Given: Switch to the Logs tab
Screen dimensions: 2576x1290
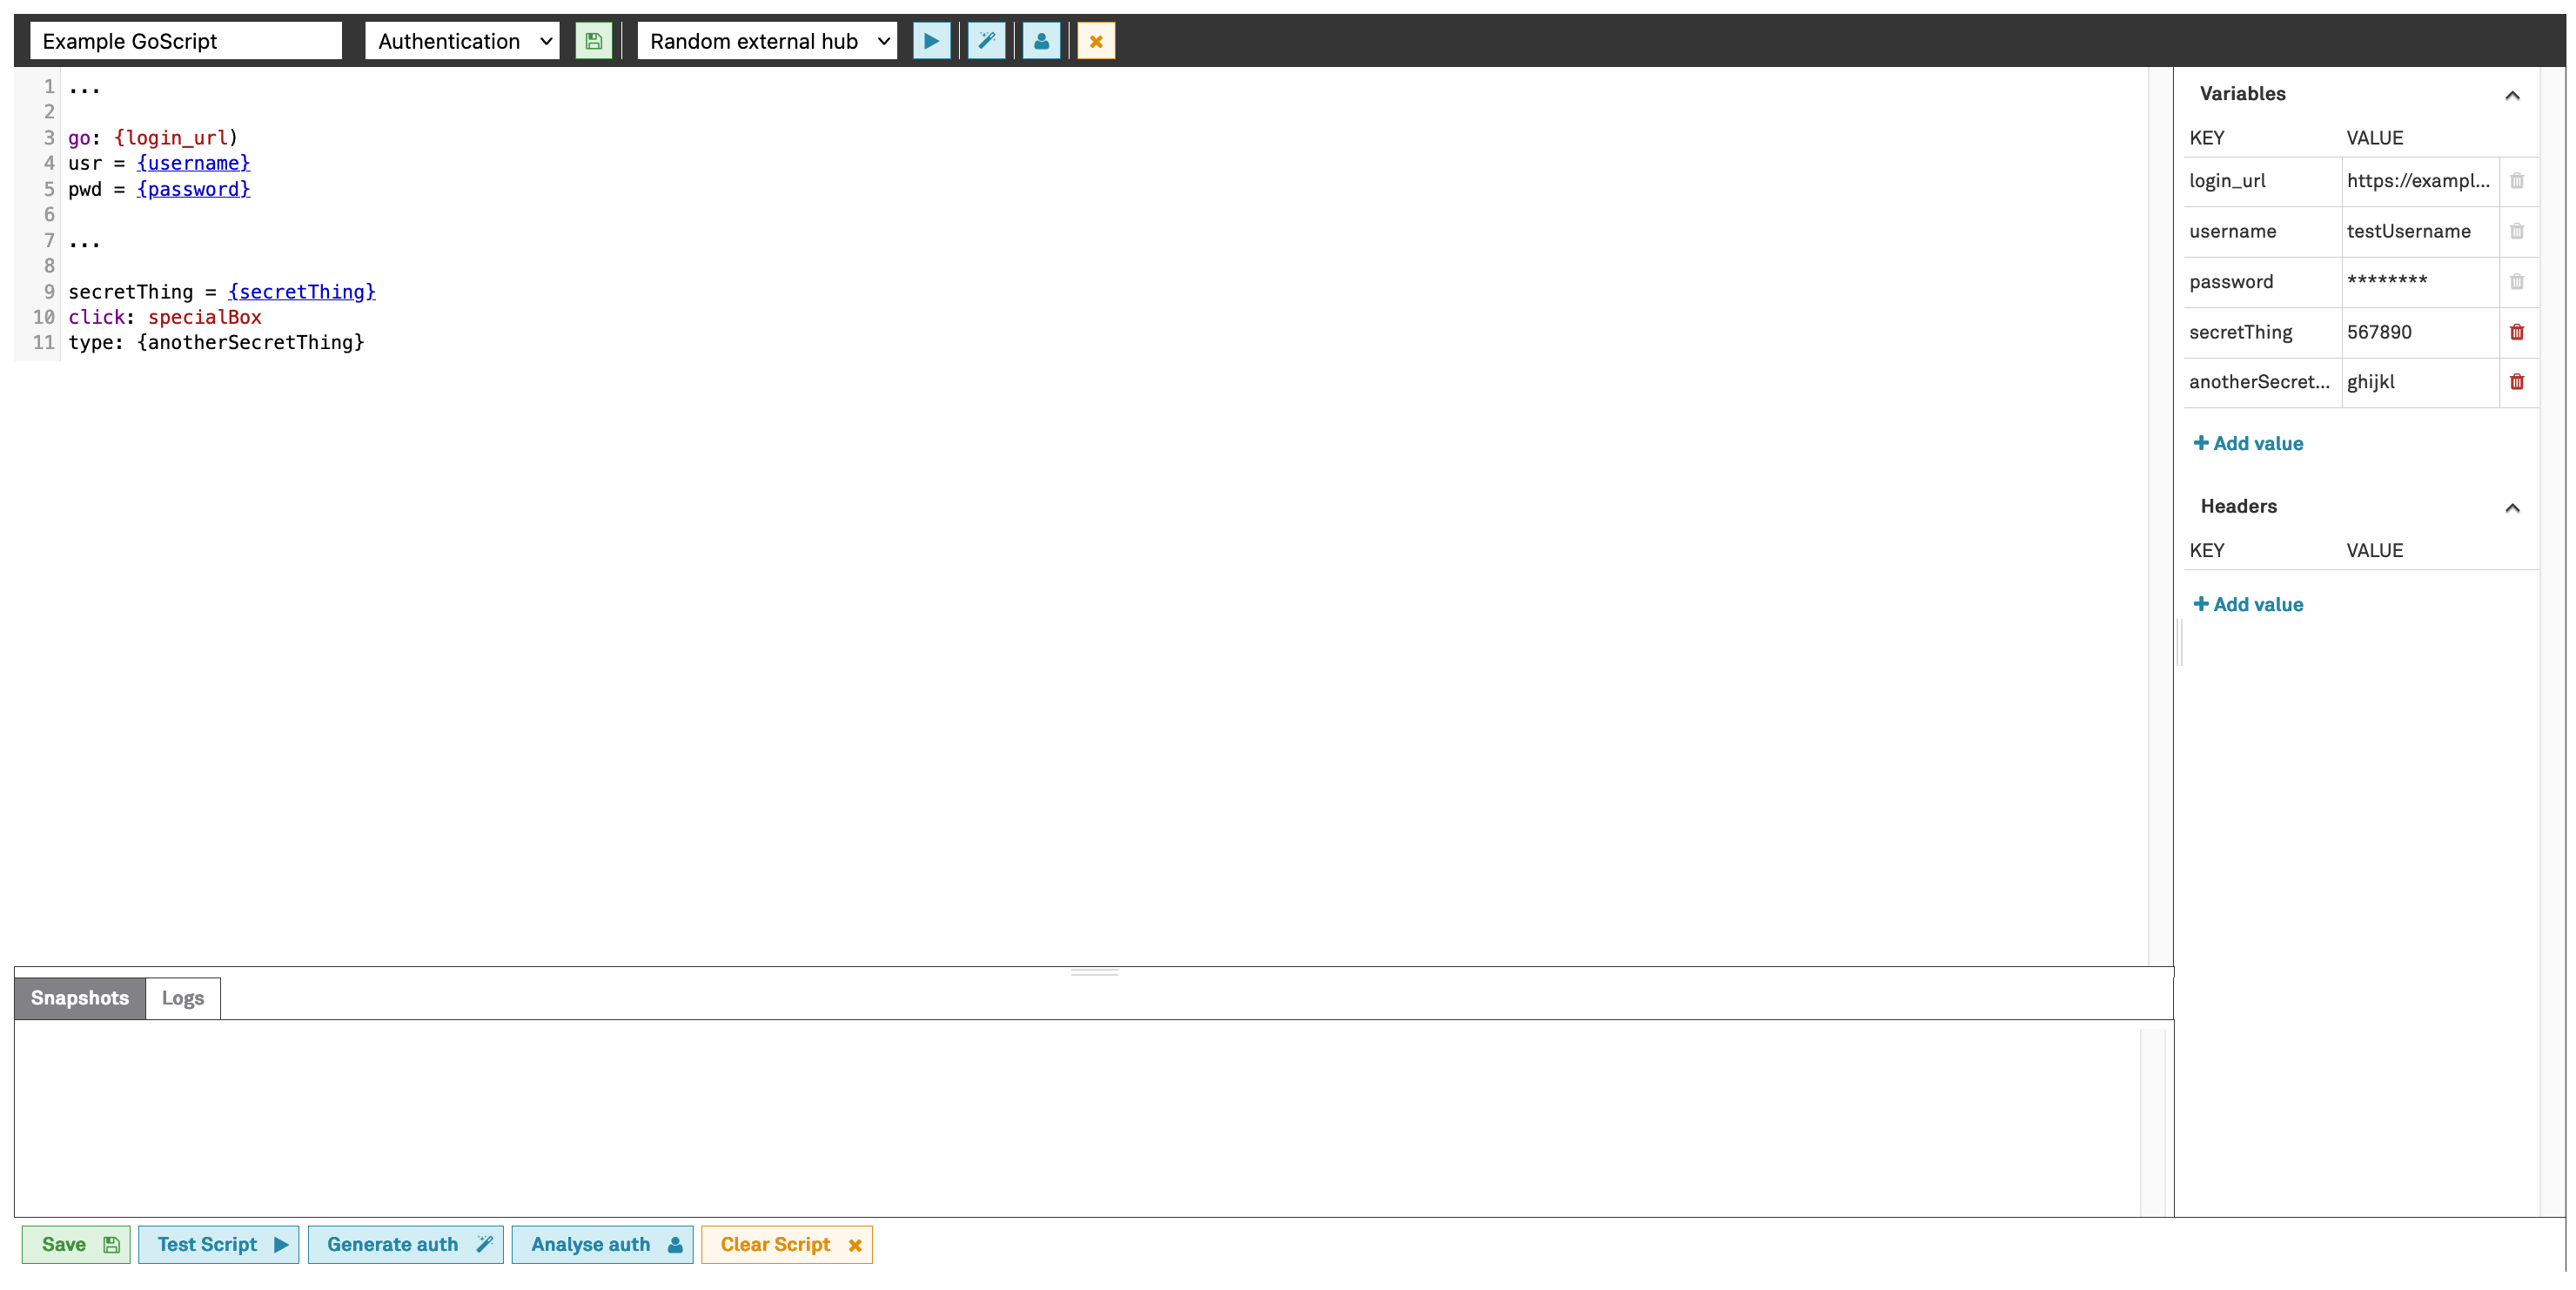Looking at the screenshot, I should 183,998.
